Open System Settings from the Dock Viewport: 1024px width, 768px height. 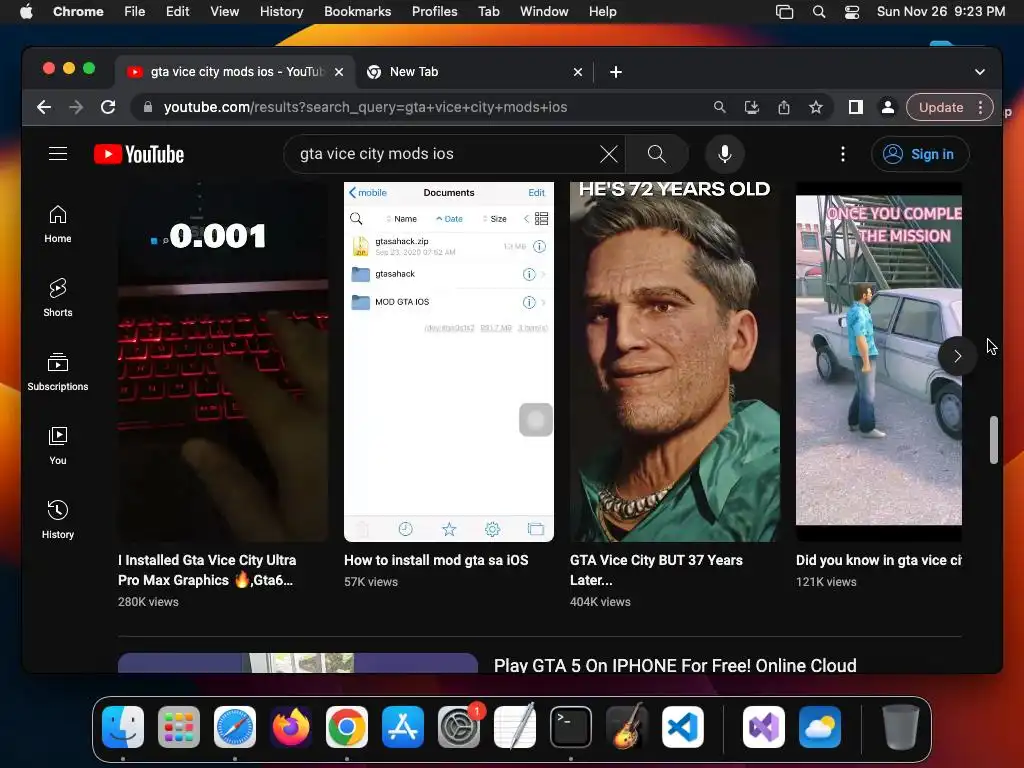pos(458,727)
